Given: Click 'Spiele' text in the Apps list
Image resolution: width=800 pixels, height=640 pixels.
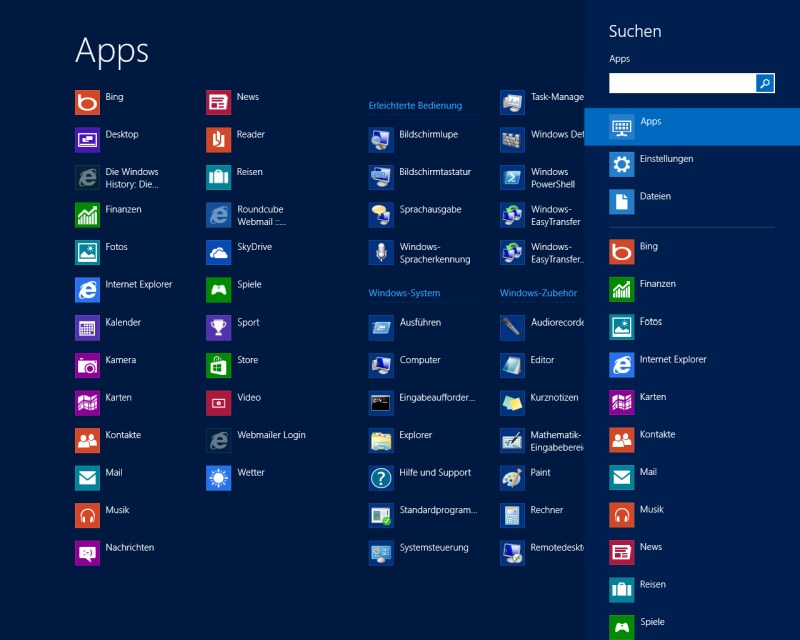Looking at the screenshot, I should pos(249,285).
